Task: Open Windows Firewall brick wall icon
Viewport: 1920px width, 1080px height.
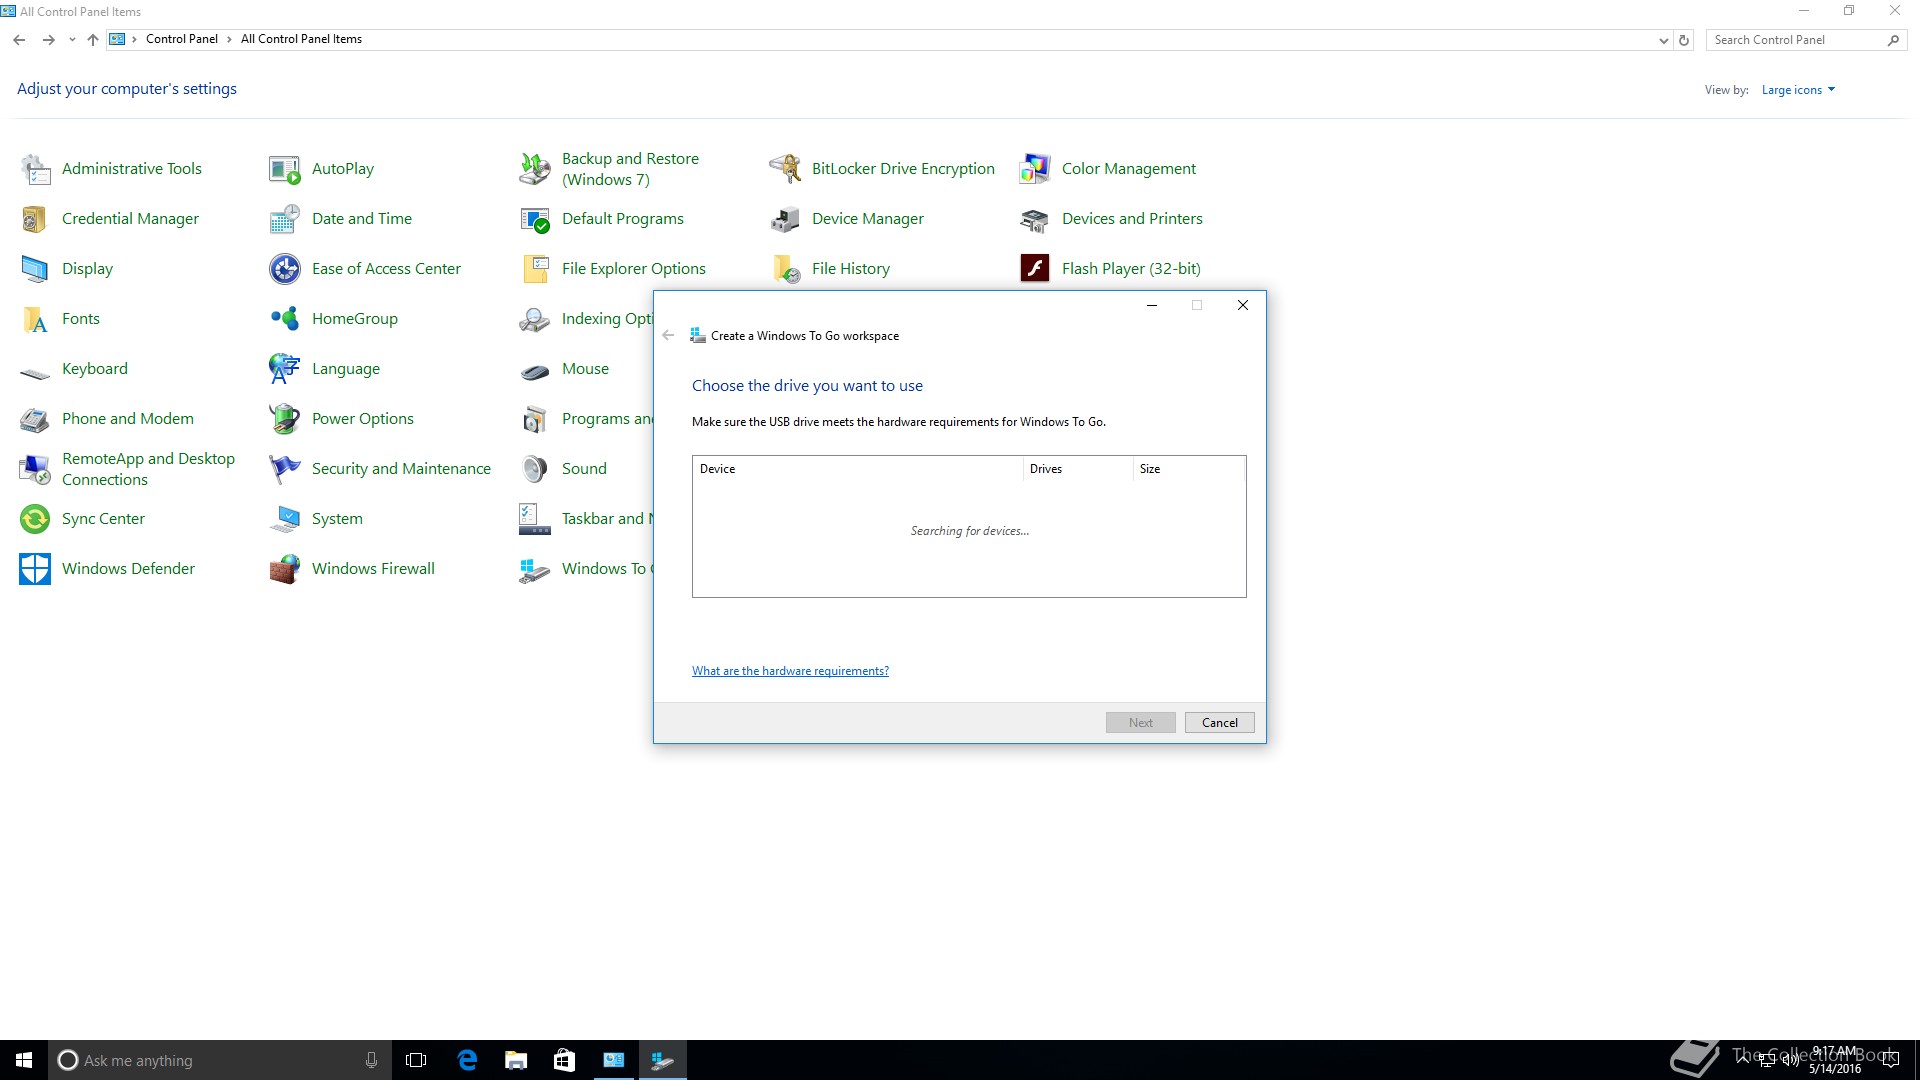Action: click(x=285, y=569)
